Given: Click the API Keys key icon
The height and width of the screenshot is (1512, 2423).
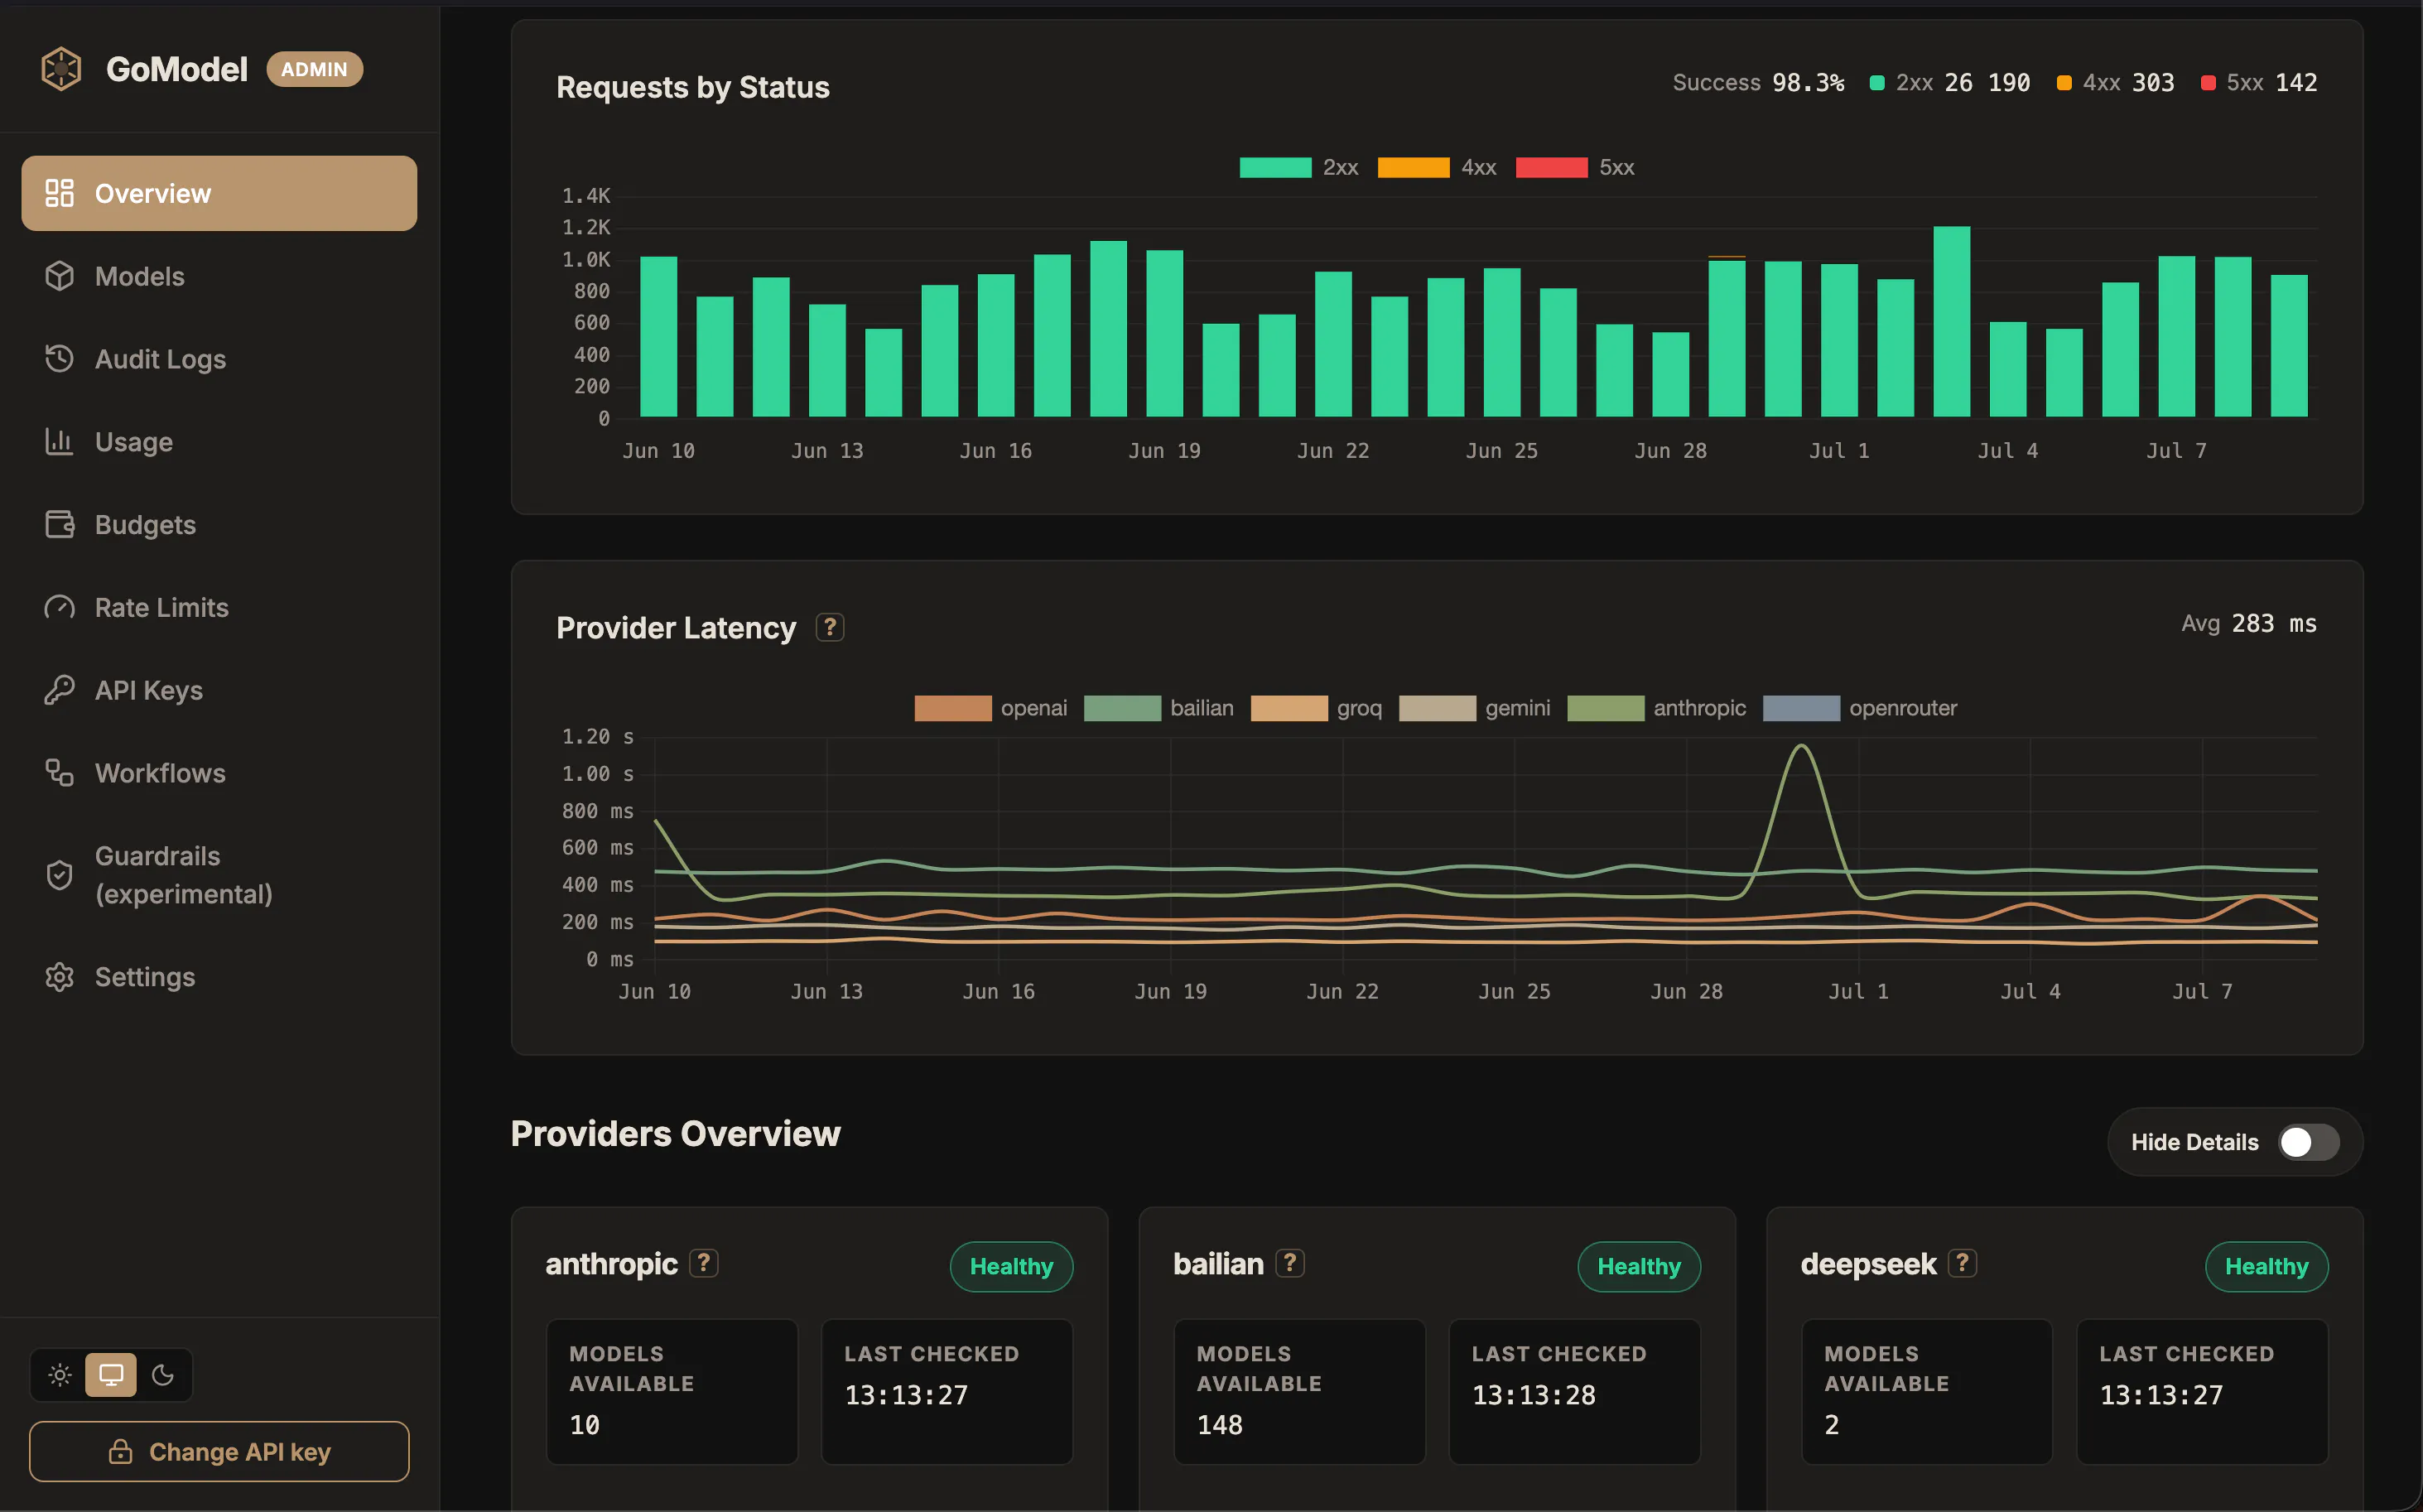Looking at the screenshot, I should click(x=59, y=690).
